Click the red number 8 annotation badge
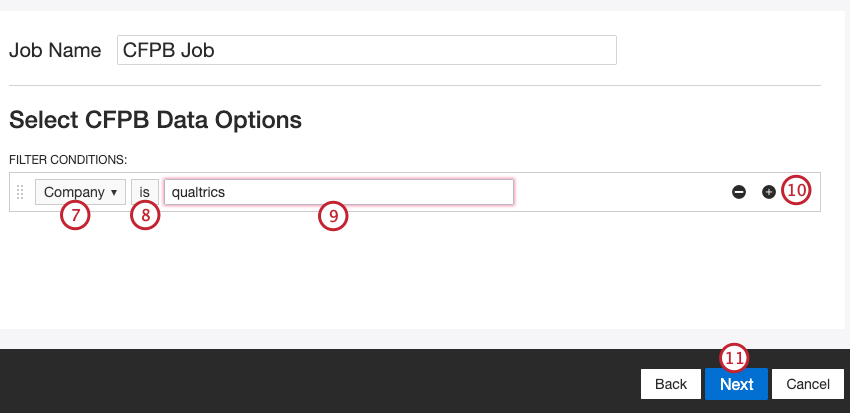 145,216
